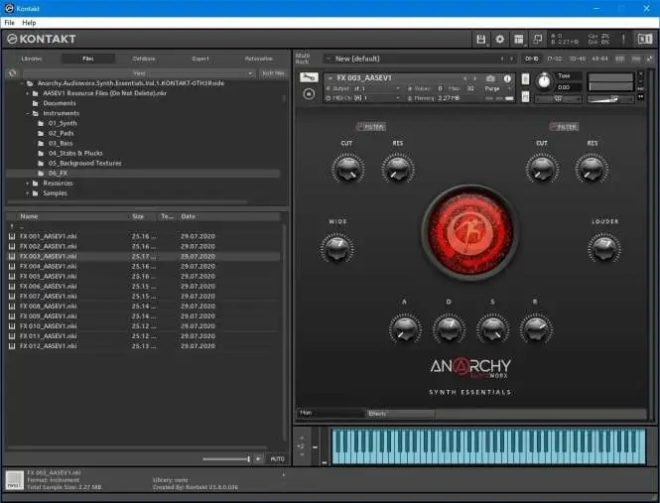660x503 pixels.
Task: Toggle the AUTO preview button
Action: pos(277,459)
